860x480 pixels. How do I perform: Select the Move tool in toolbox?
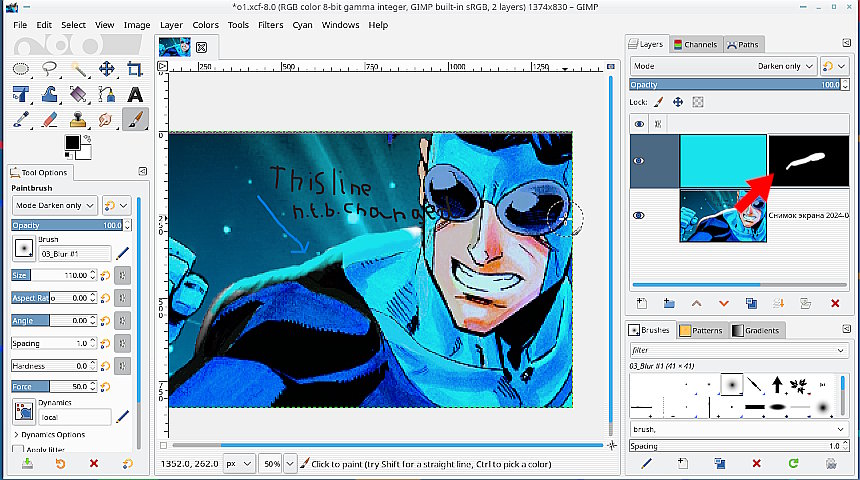tap(106, 69)
